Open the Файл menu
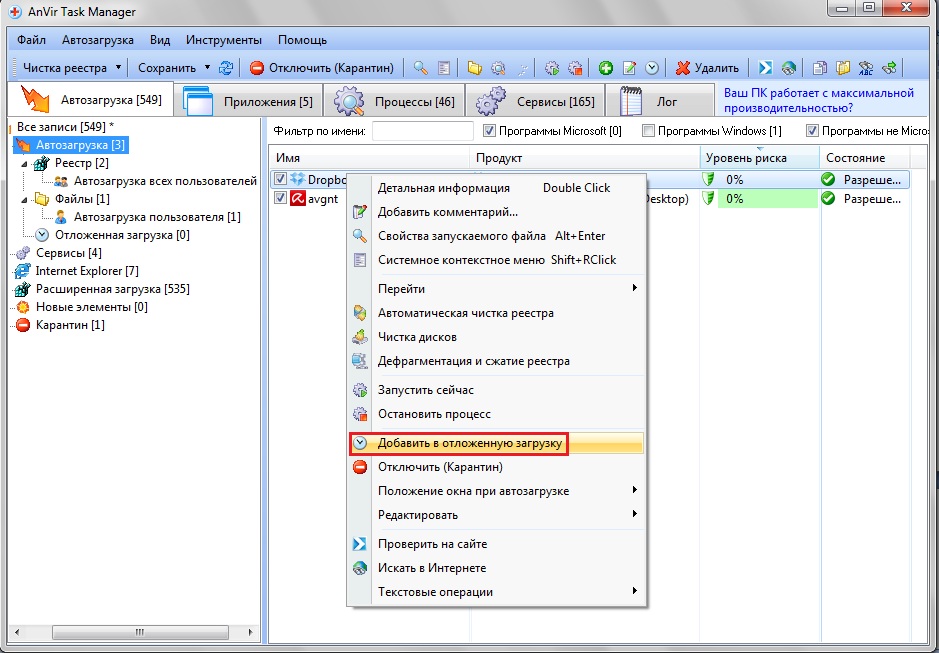The height and width of the screenshot is (653, 939). (x=31, y=40)
